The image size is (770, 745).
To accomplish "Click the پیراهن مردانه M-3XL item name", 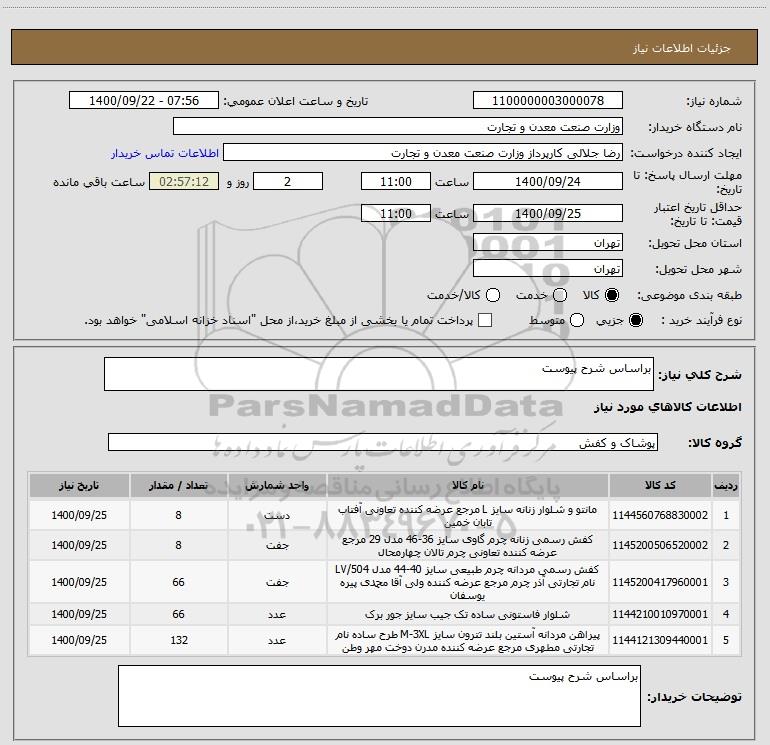I will click(x=468, y=641).
